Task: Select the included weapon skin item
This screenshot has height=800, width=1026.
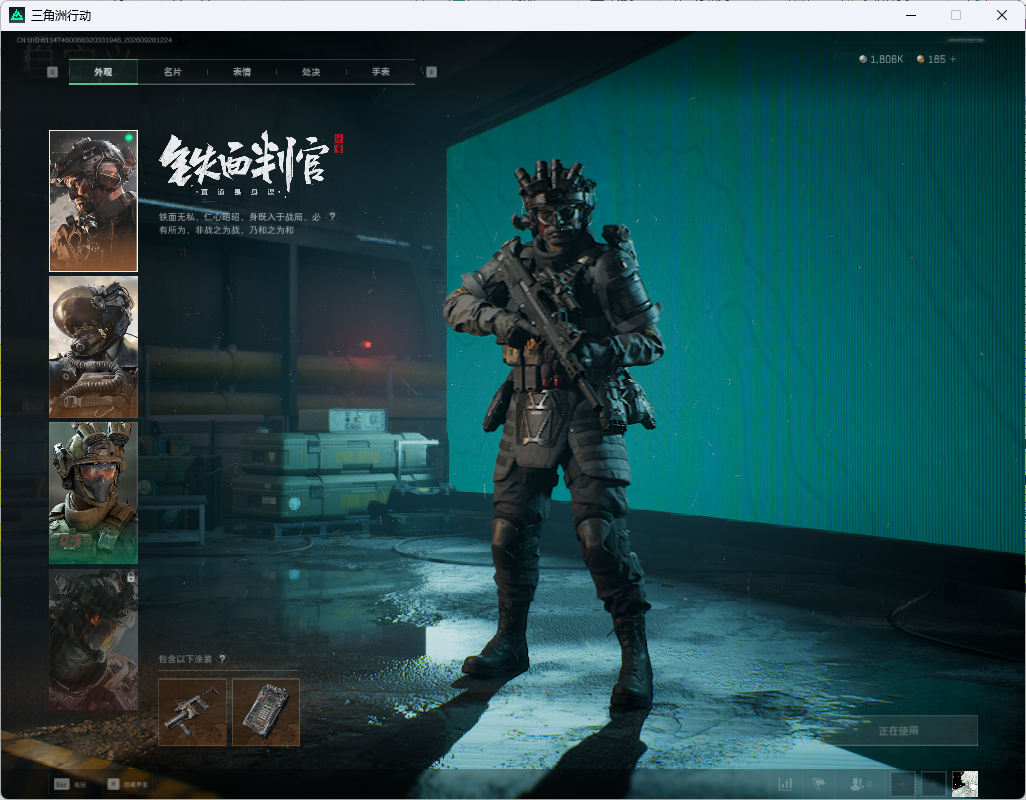Action: pyautogui.click(x=192, y=712)
